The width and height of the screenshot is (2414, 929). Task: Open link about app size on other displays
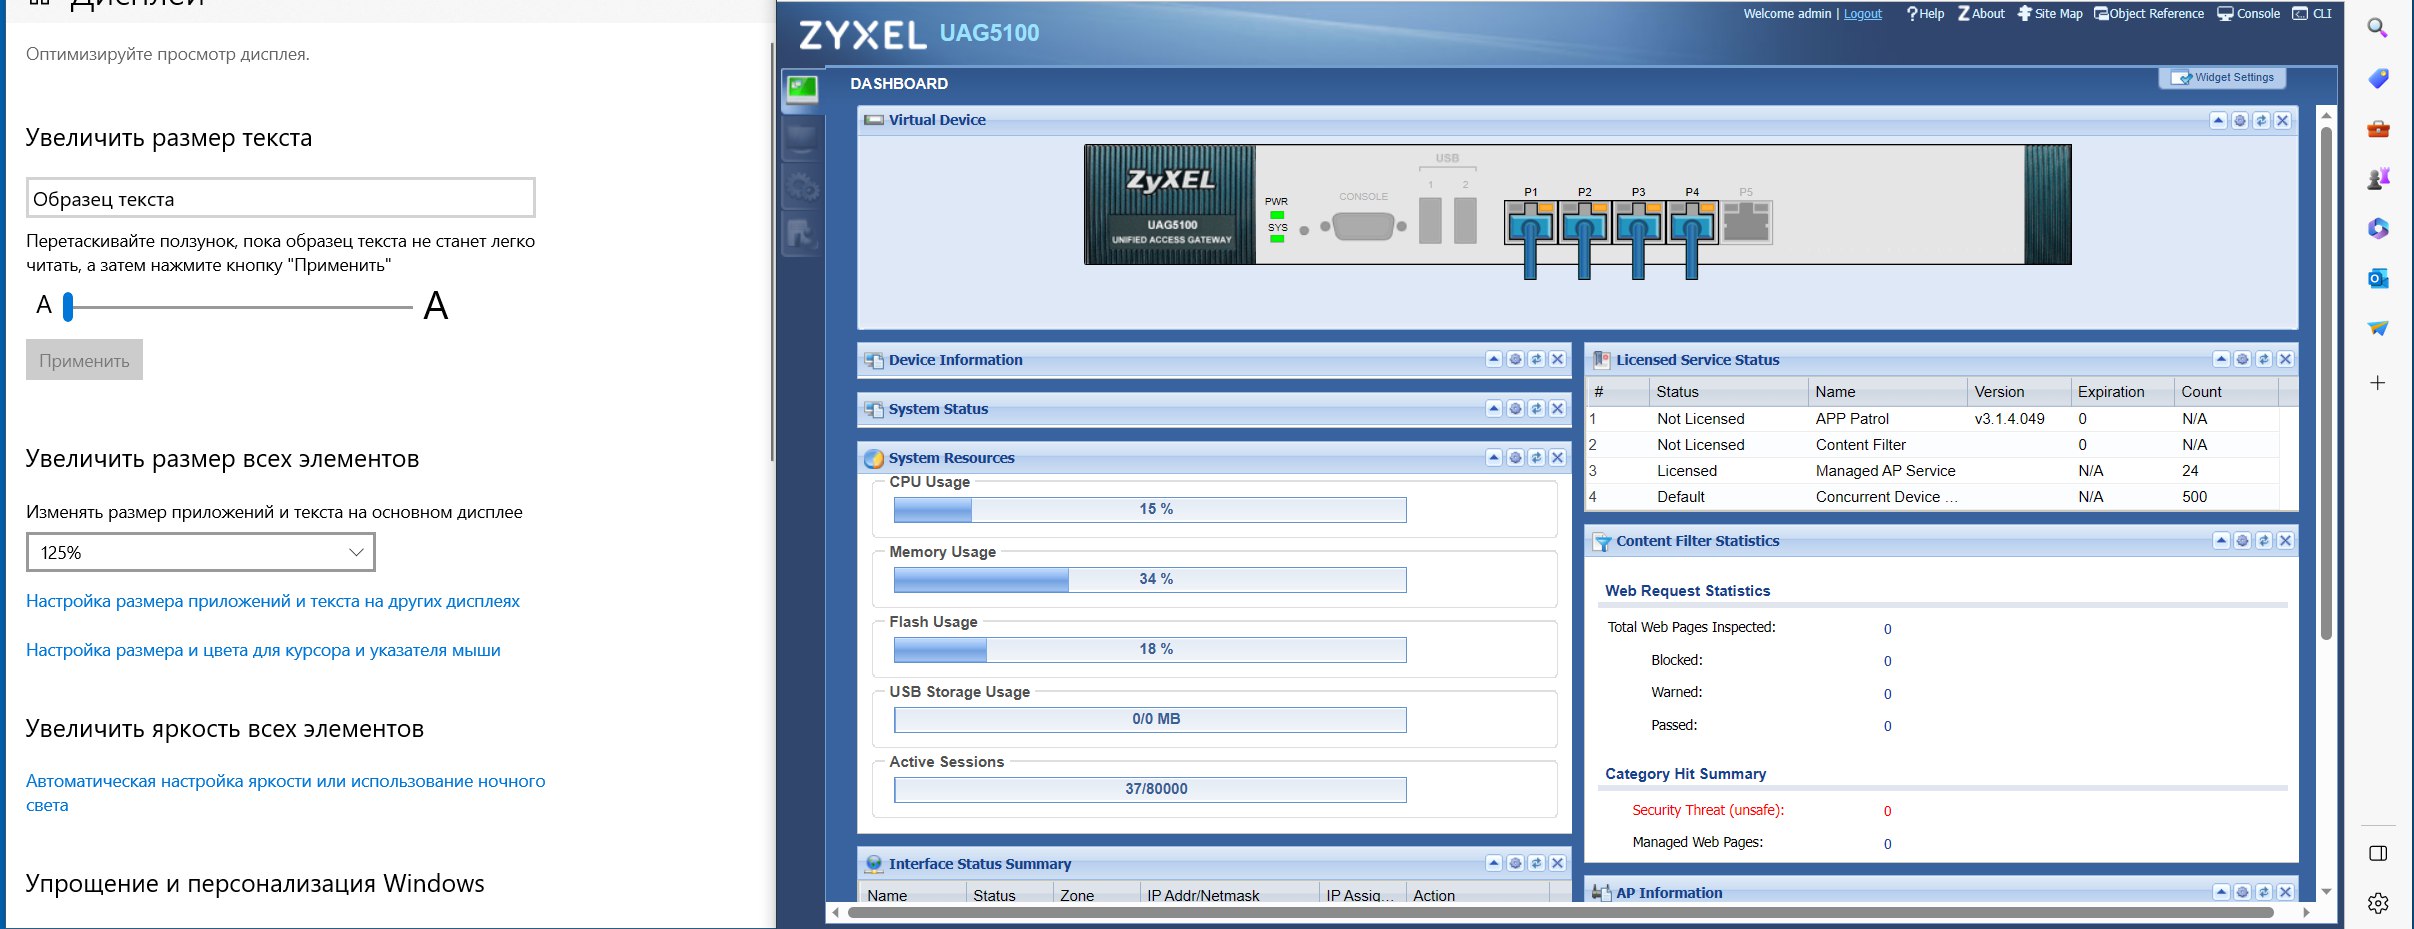click(273, 601)
